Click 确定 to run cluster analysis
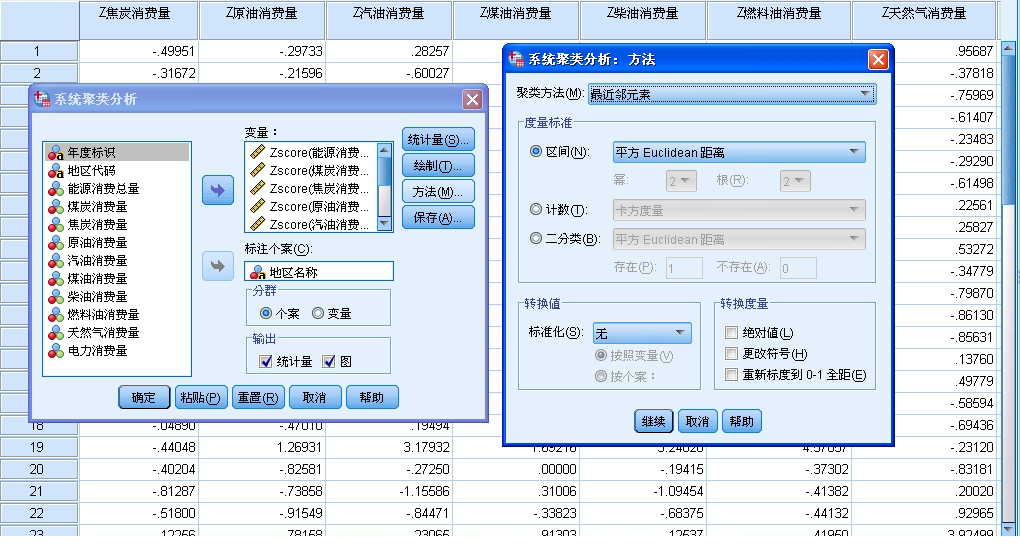 pos(144,398)
